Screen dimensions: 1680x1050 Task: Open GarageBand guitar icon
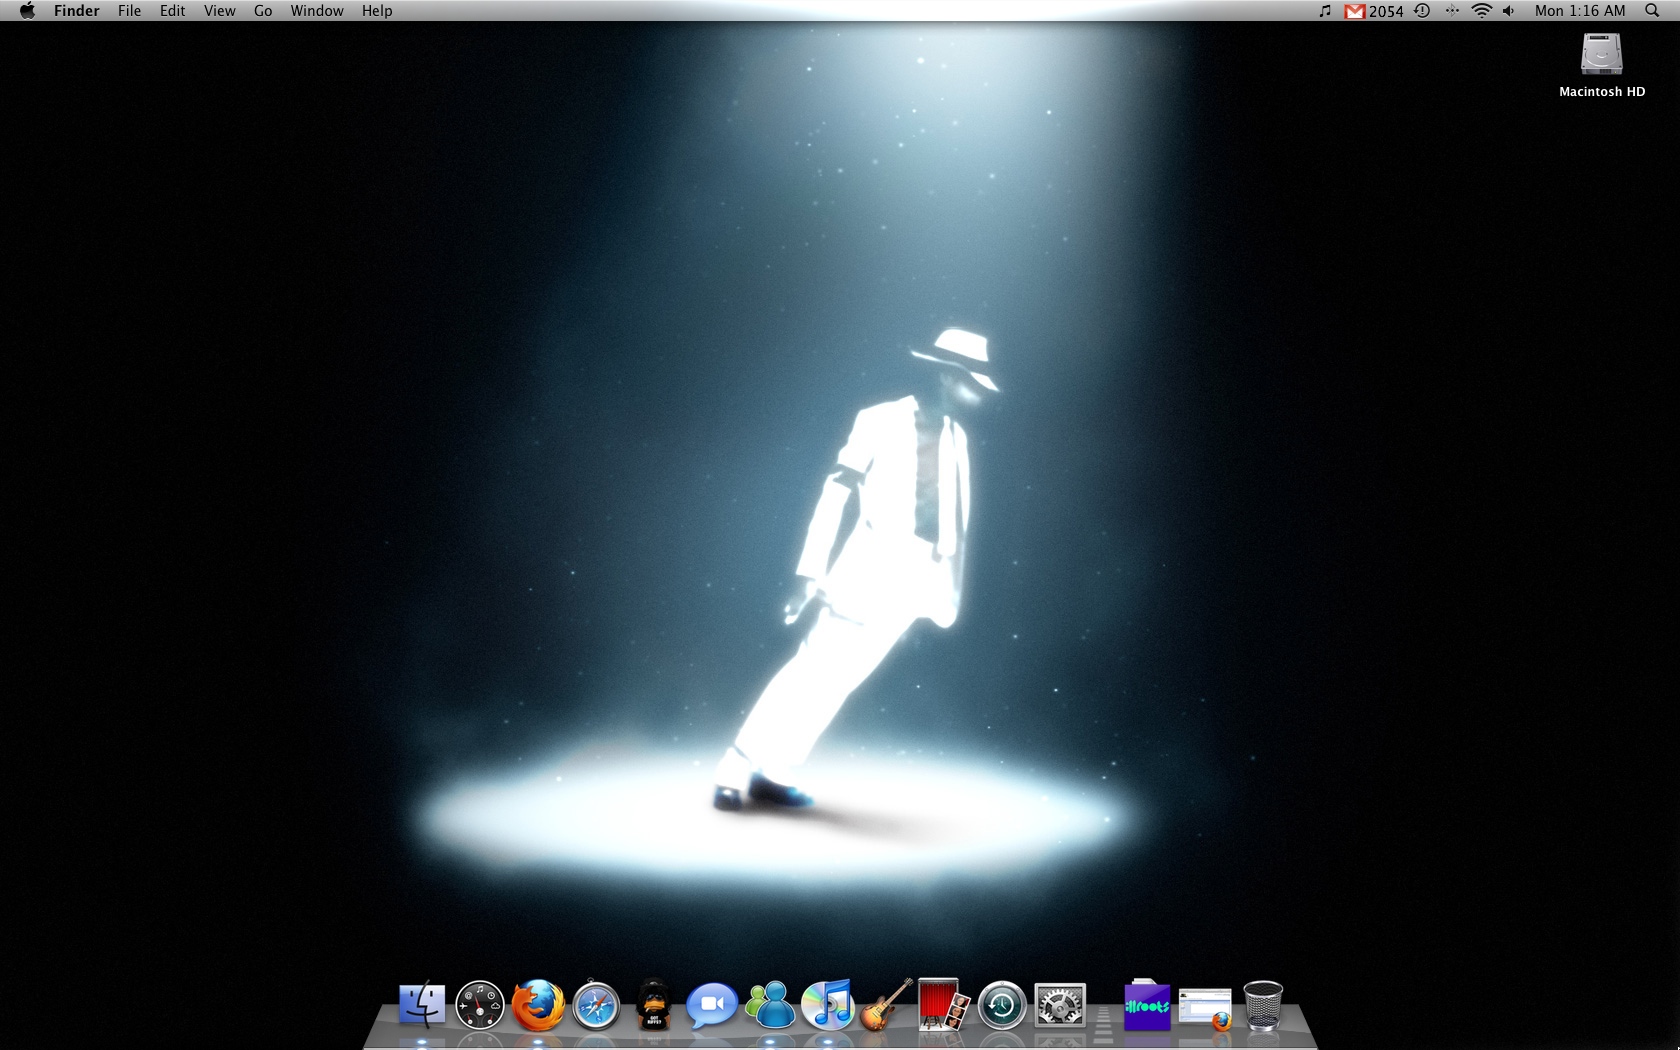pos(886,1005)
